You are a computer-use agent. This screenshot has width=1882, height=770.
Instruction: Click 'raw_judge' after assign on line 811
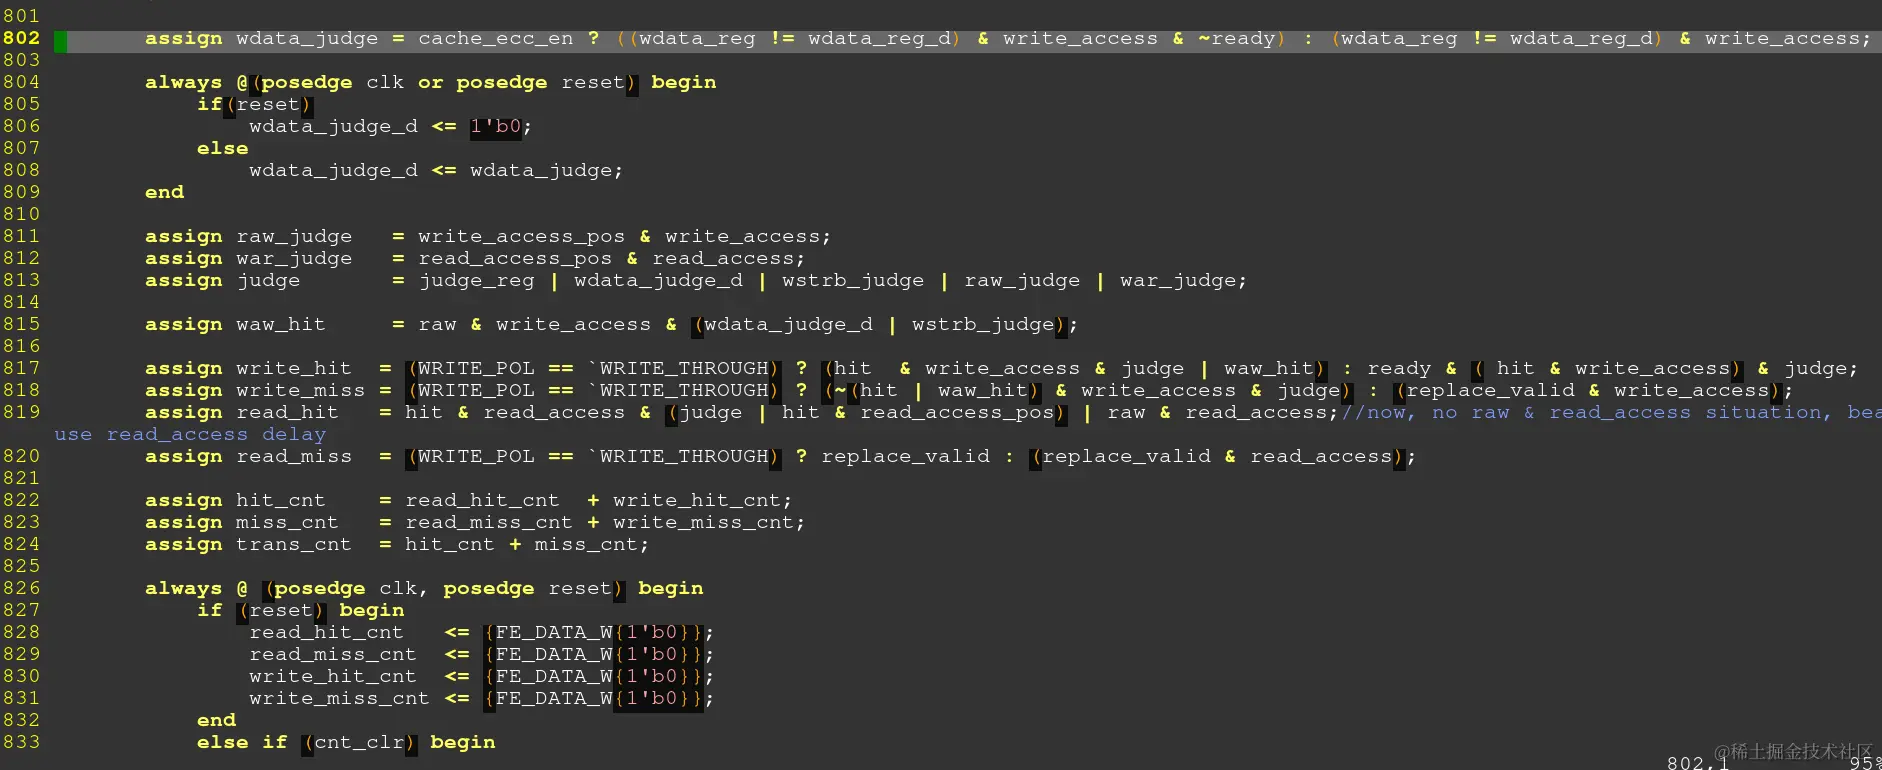294,236
